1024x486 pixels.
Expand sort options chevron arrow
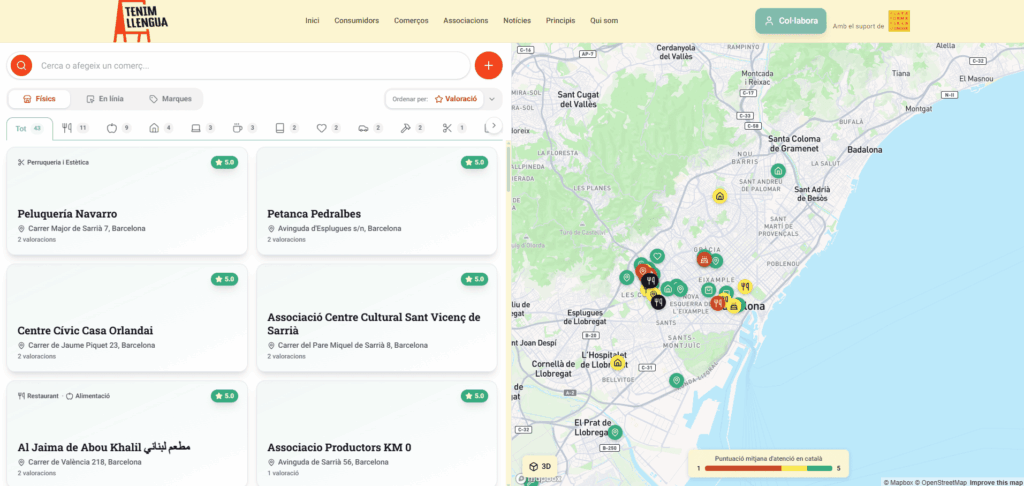[492, 99]
